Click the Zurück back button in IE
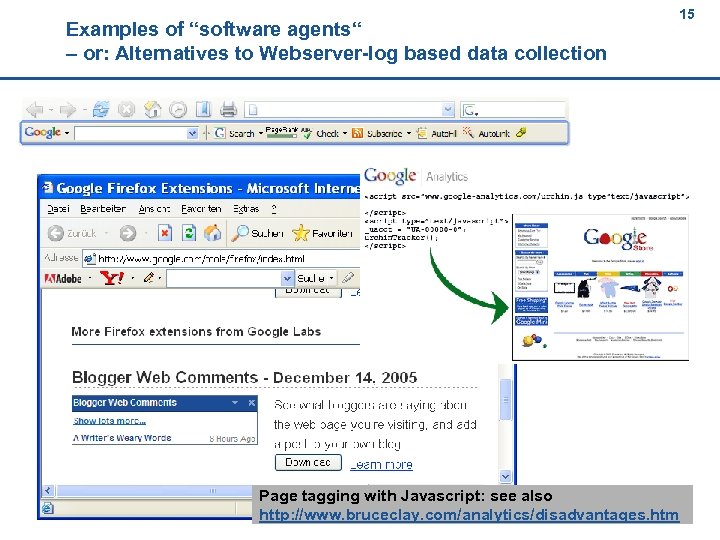This screenshot has width=720, height=540. pos(72,233)
